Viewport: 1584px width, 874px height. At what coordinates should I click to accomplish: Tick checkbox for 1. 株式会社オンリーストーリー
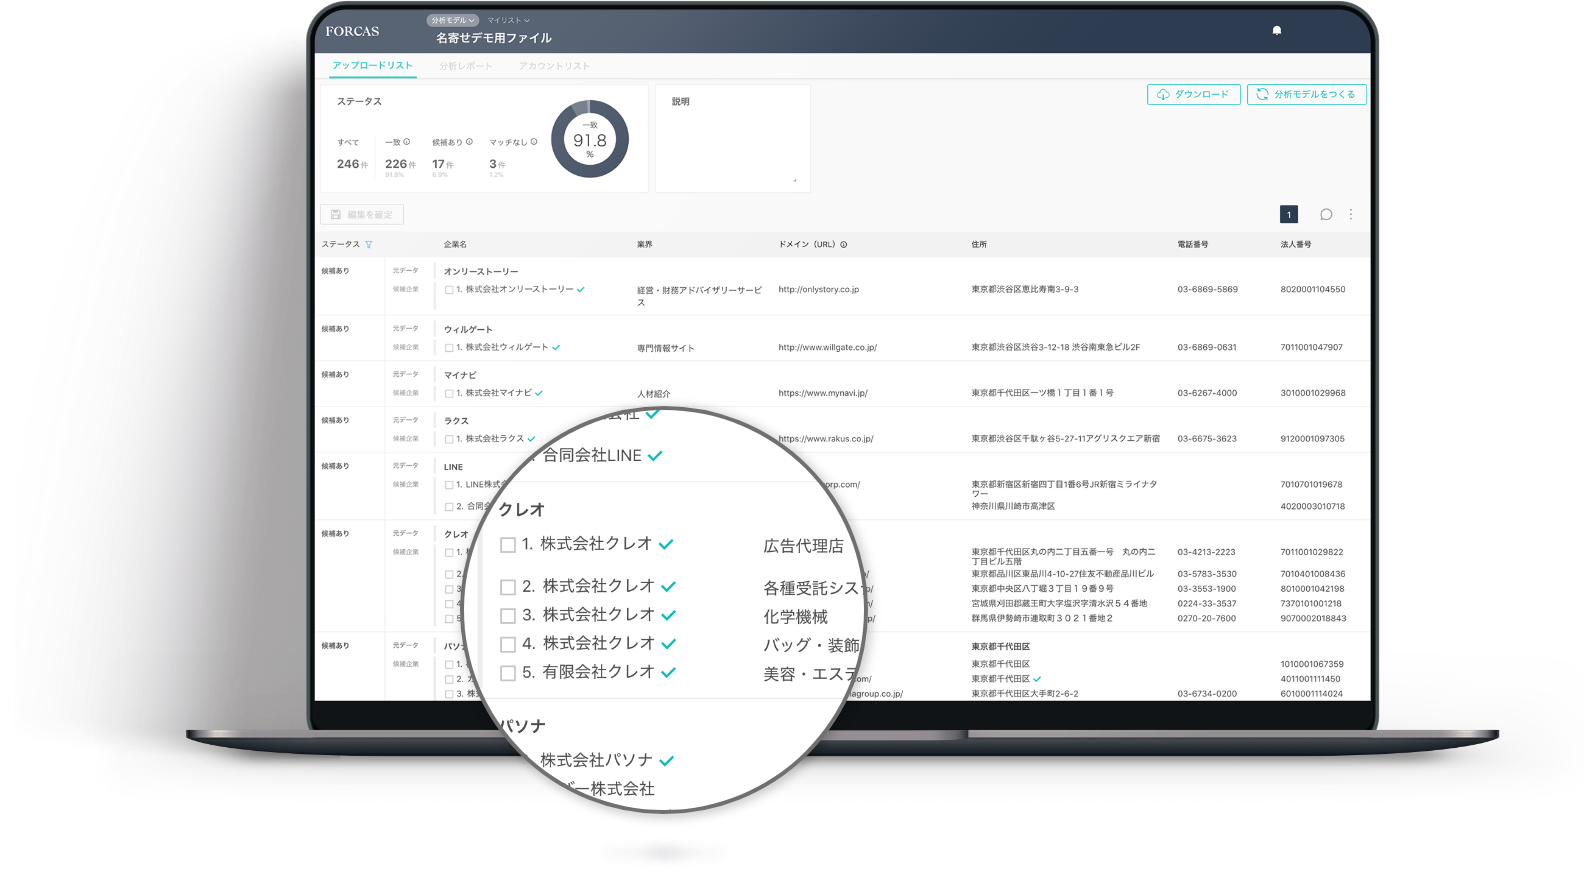[449, 290]
